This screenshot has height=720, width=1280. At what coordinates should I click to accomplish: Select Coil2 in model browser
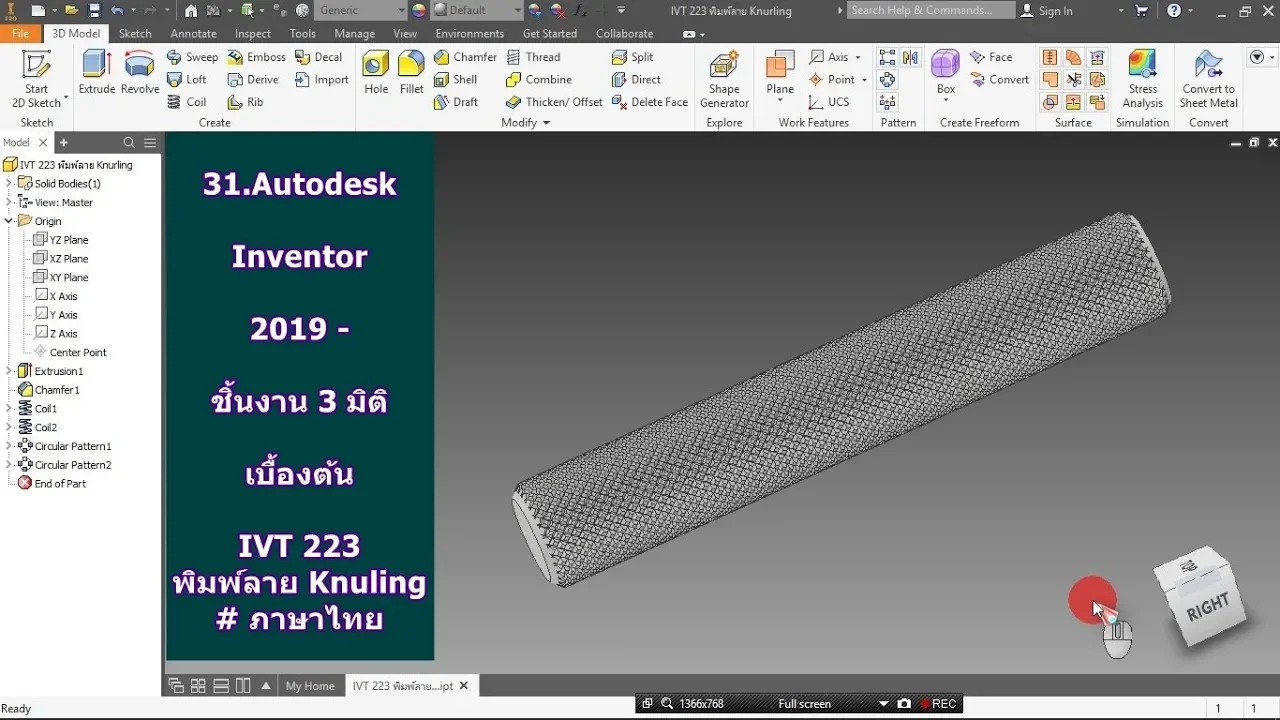point(38,427)
